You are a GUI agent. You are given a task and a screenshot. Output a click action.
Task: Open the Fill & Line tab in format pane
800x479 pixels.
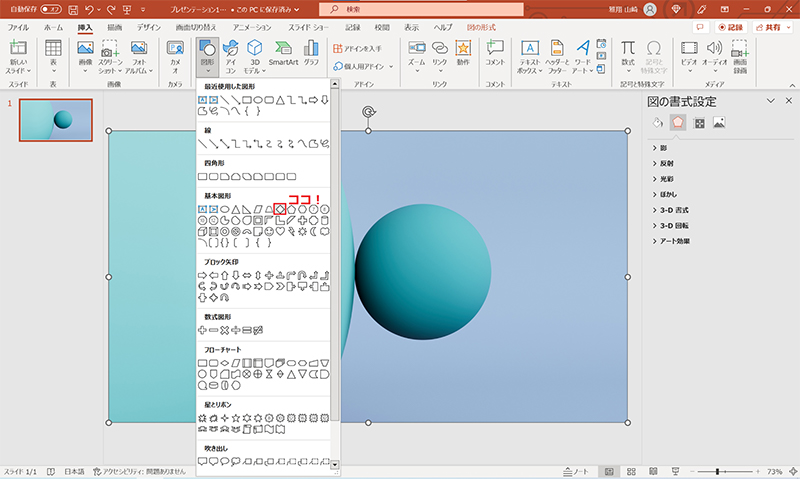pos(657,123)
